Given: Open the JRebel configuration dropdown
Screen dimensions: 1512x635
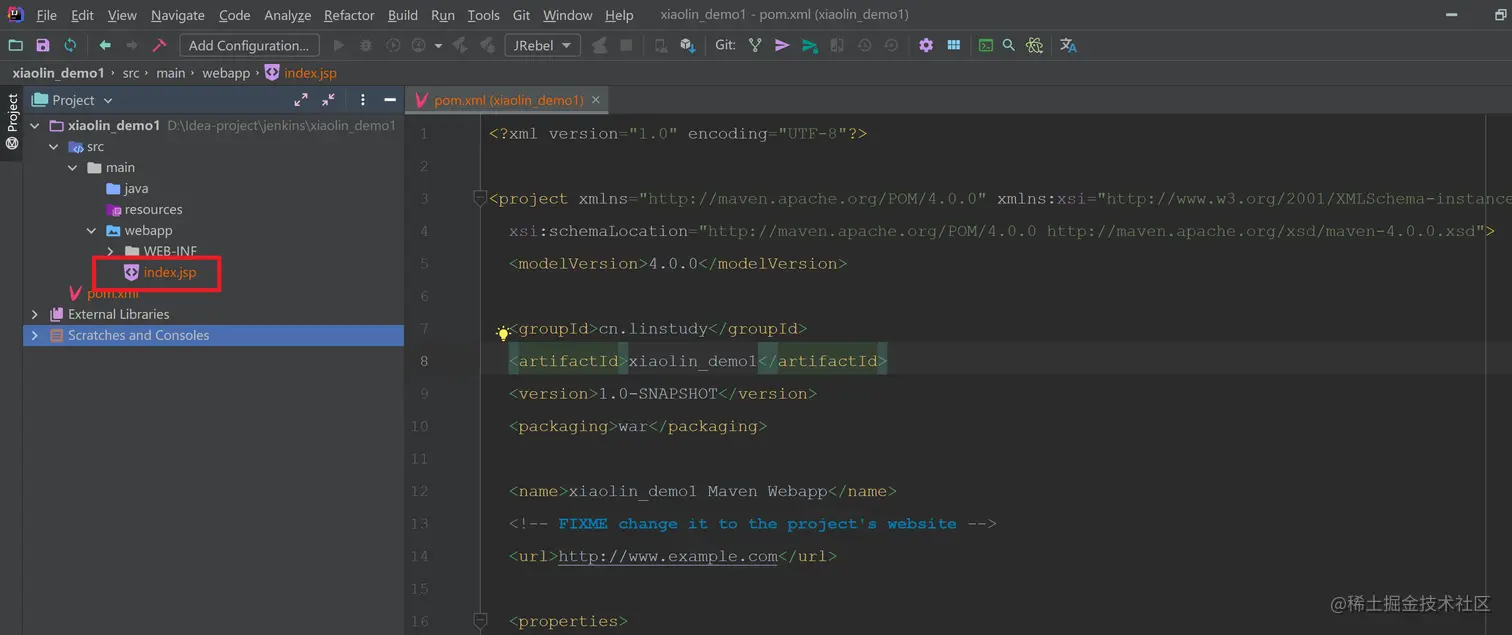Looking at the screenshot, I should point(542,45).
